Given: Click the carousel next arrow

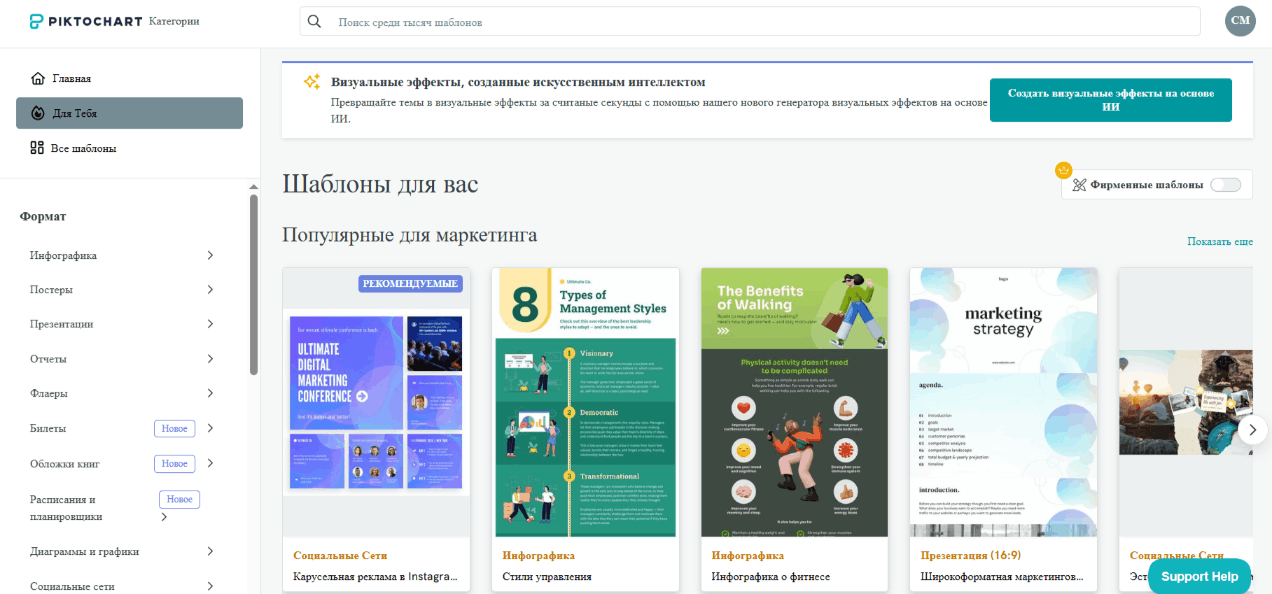Looking at the screenshot, I should tap(1253, 430).
